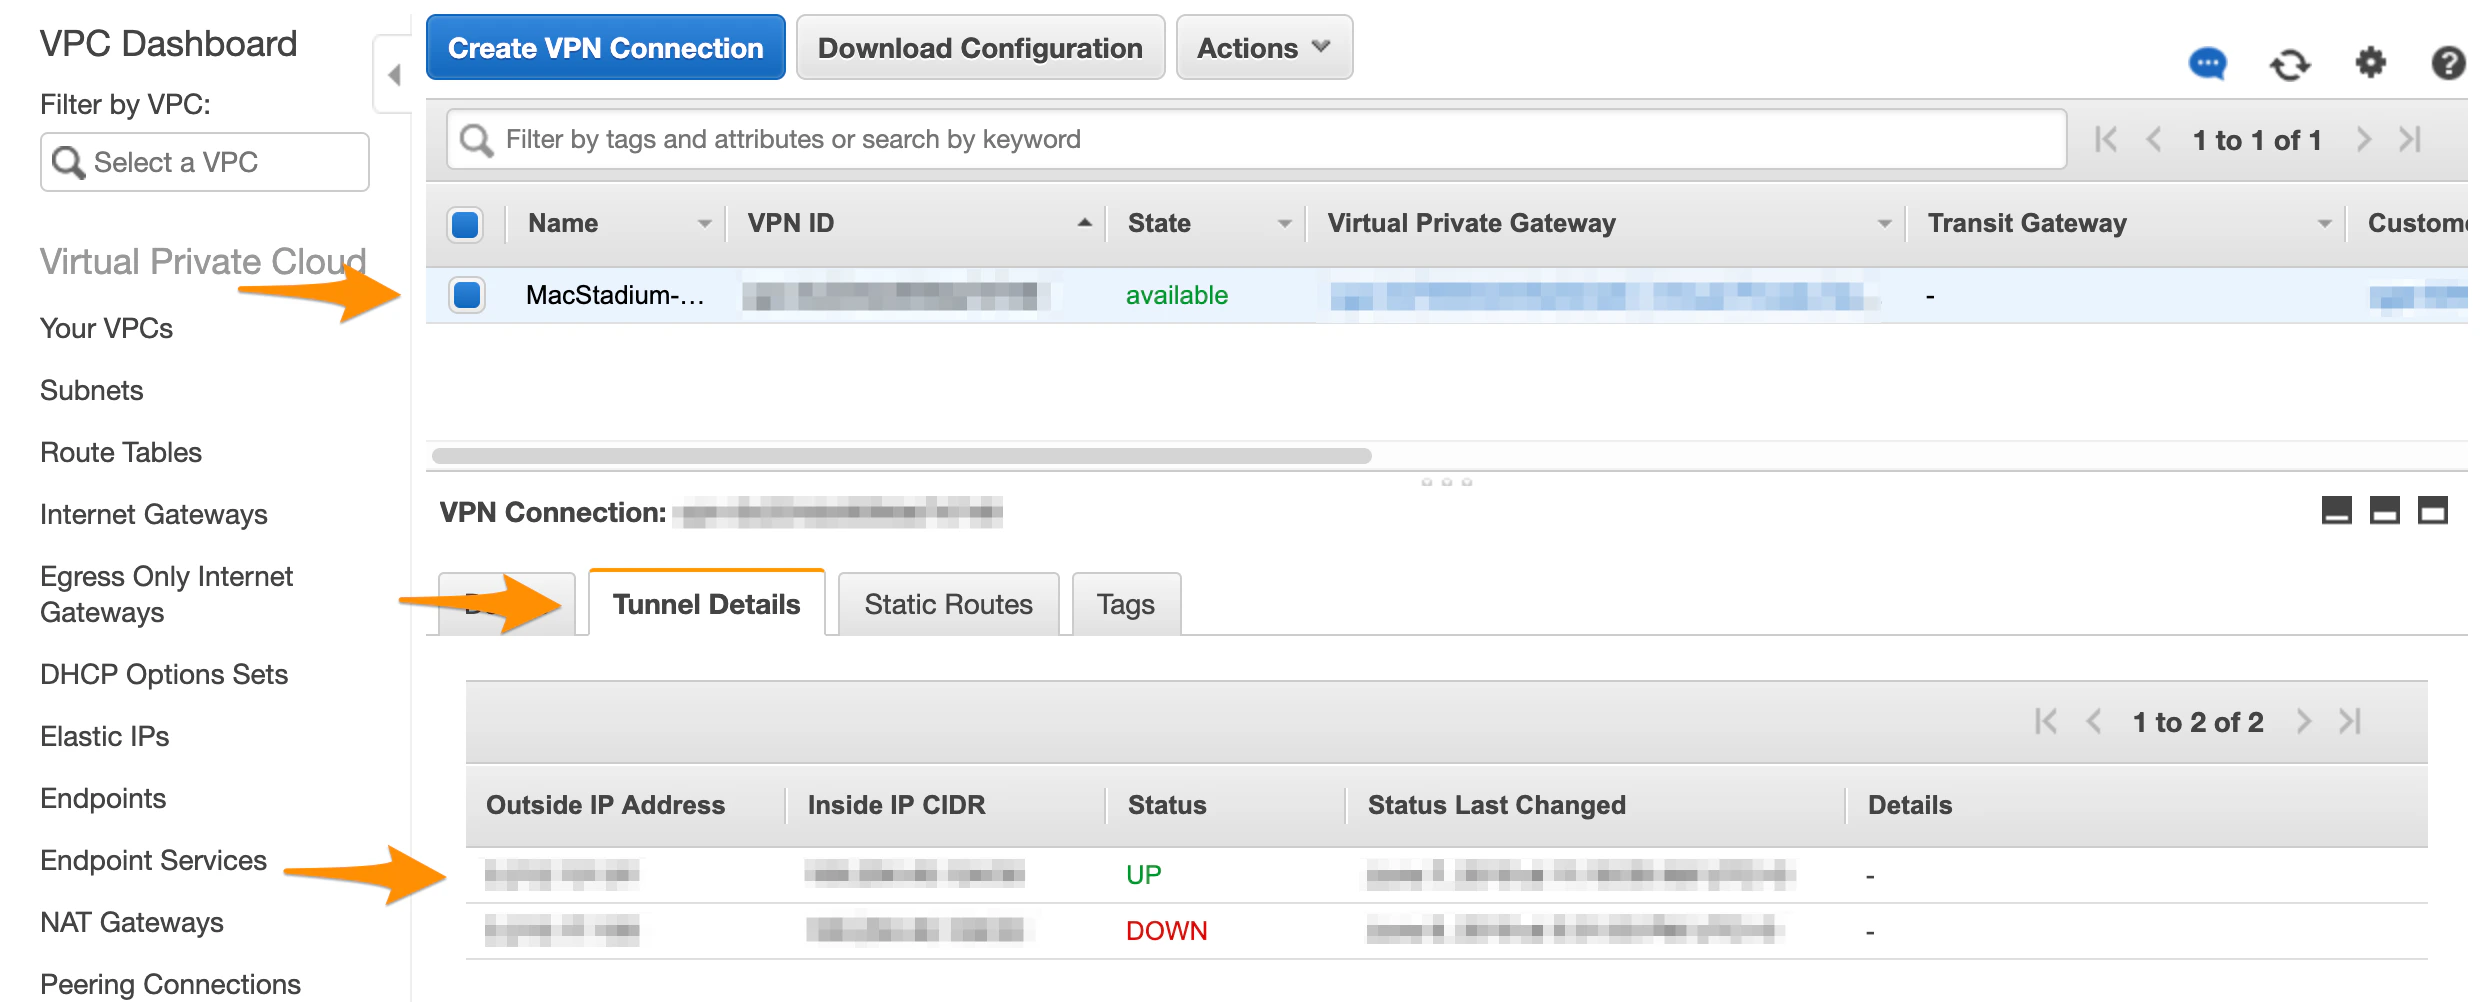Open the feedback chat bubble icon
The height and width of the screenshot is (1002, 2480).
[x=2209, y=63]
